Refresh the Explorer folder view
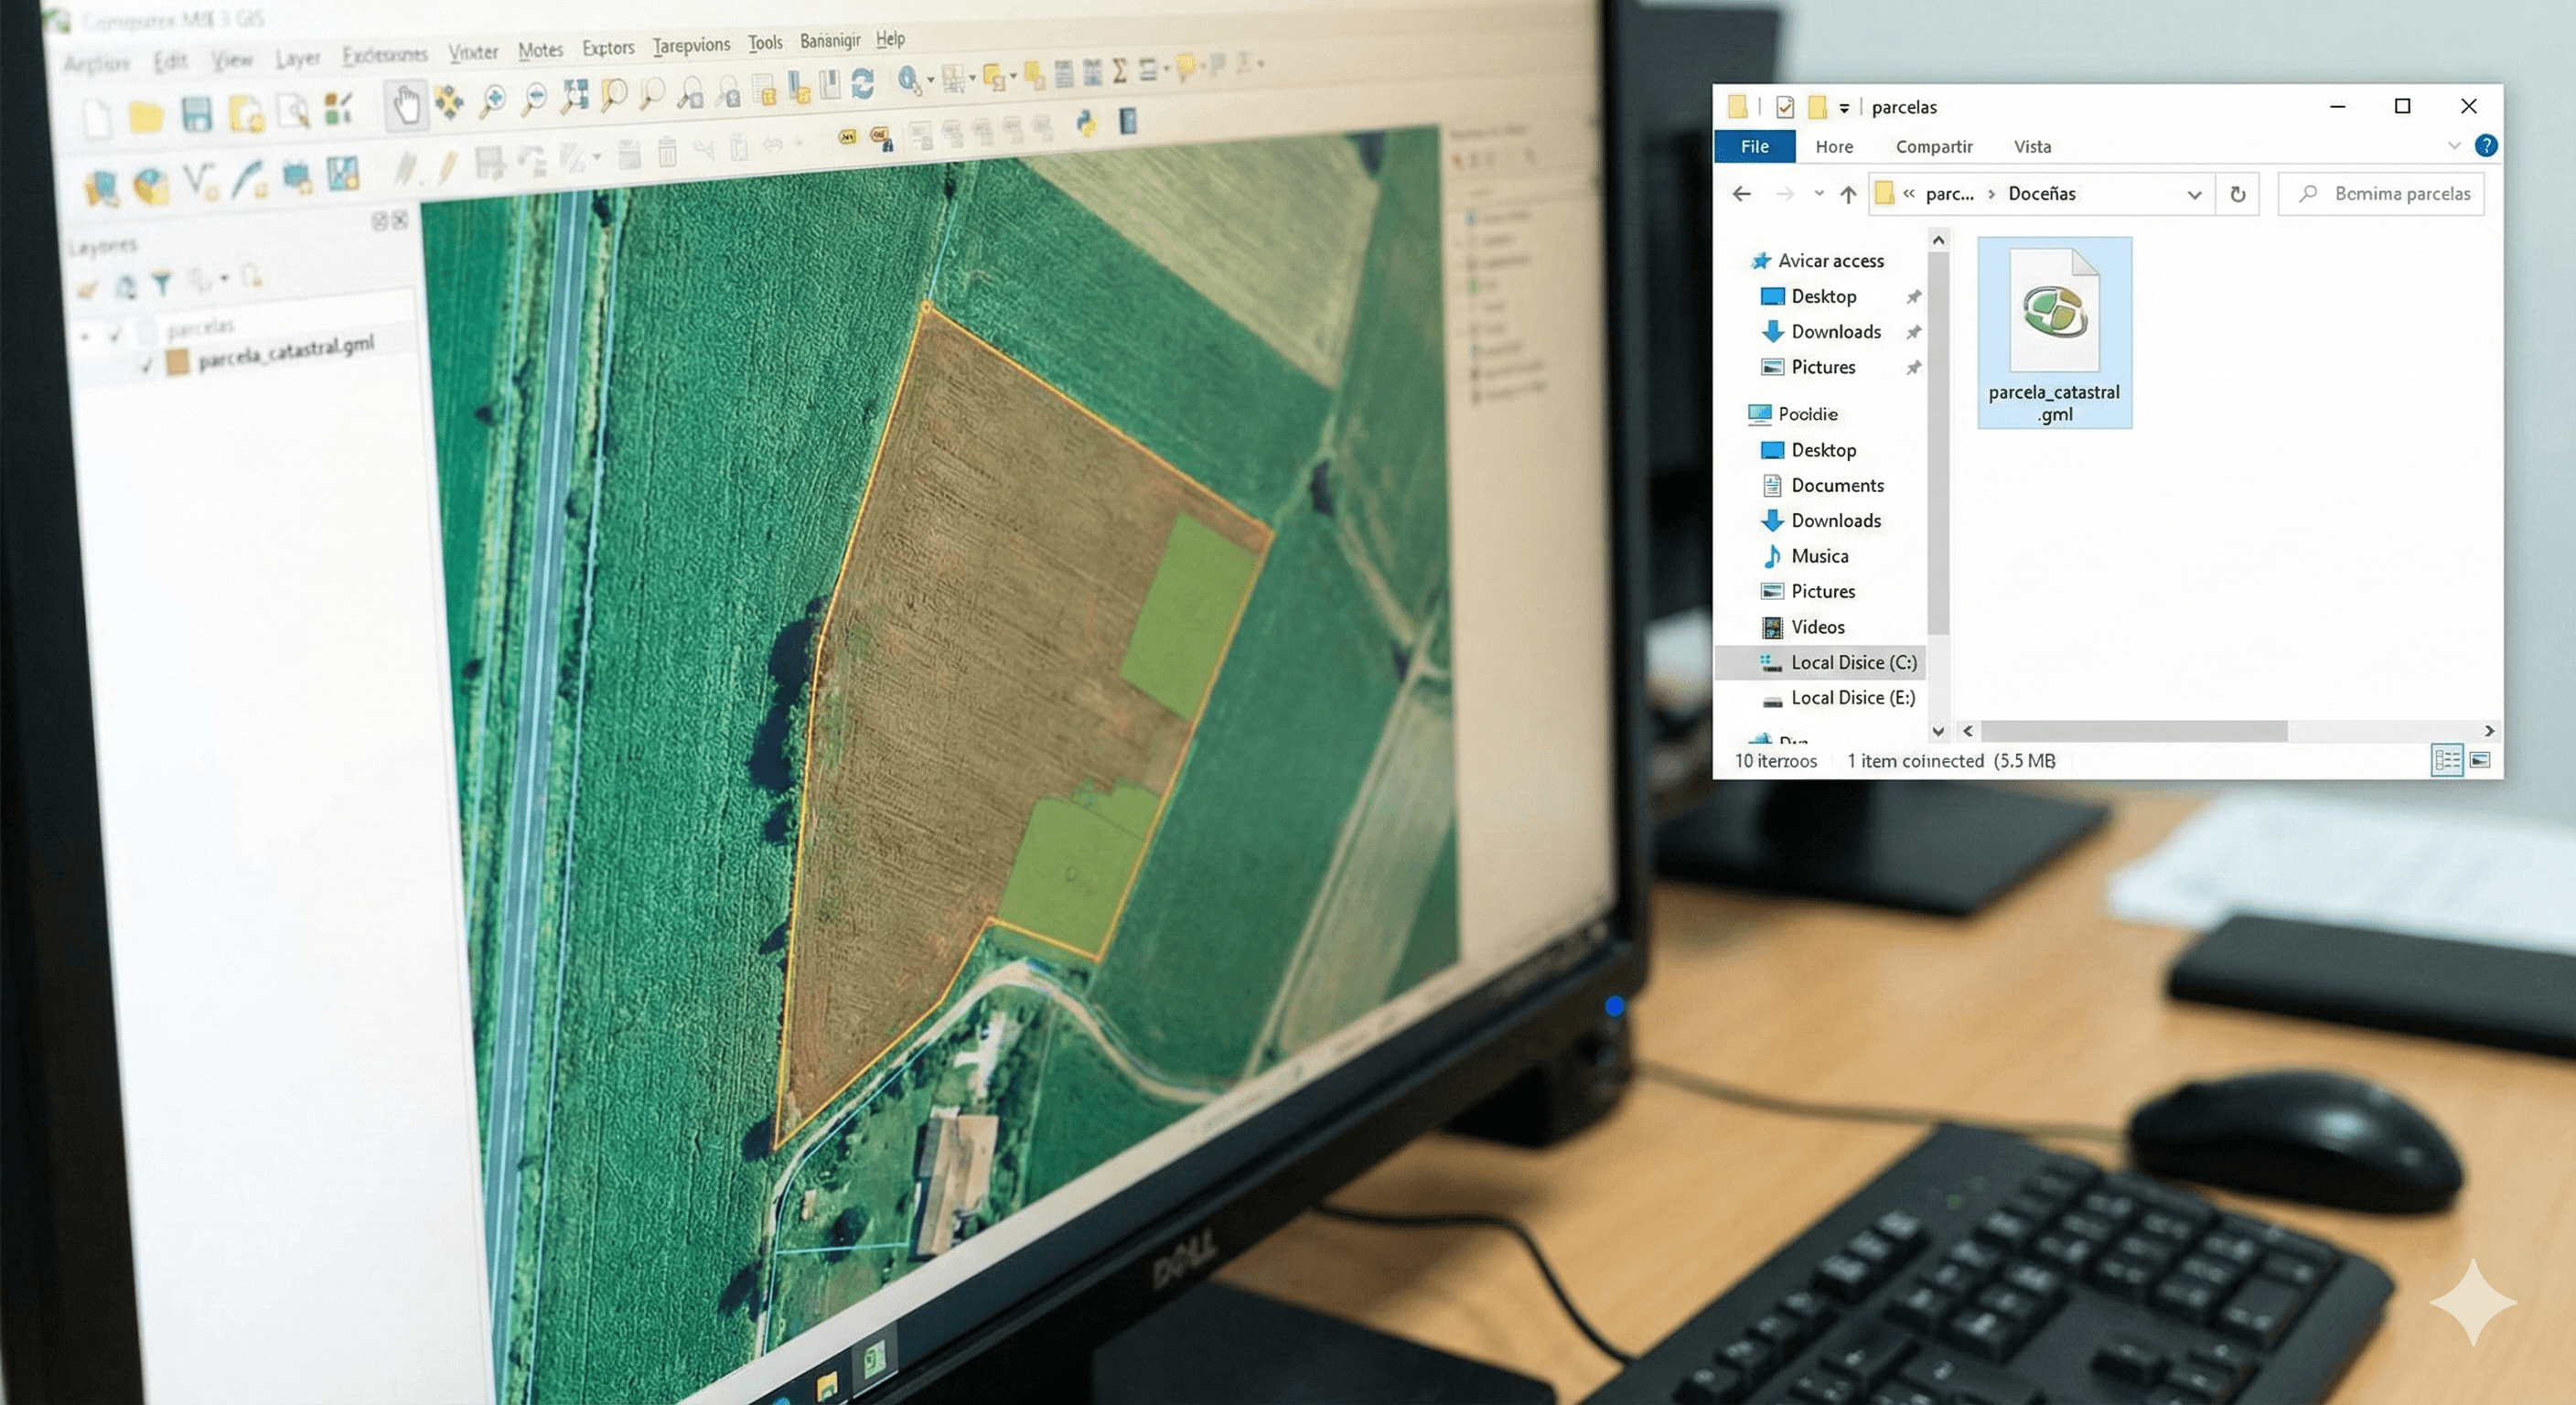The width and height of the screenshot is (2576, 1405). pos(2238,194)
